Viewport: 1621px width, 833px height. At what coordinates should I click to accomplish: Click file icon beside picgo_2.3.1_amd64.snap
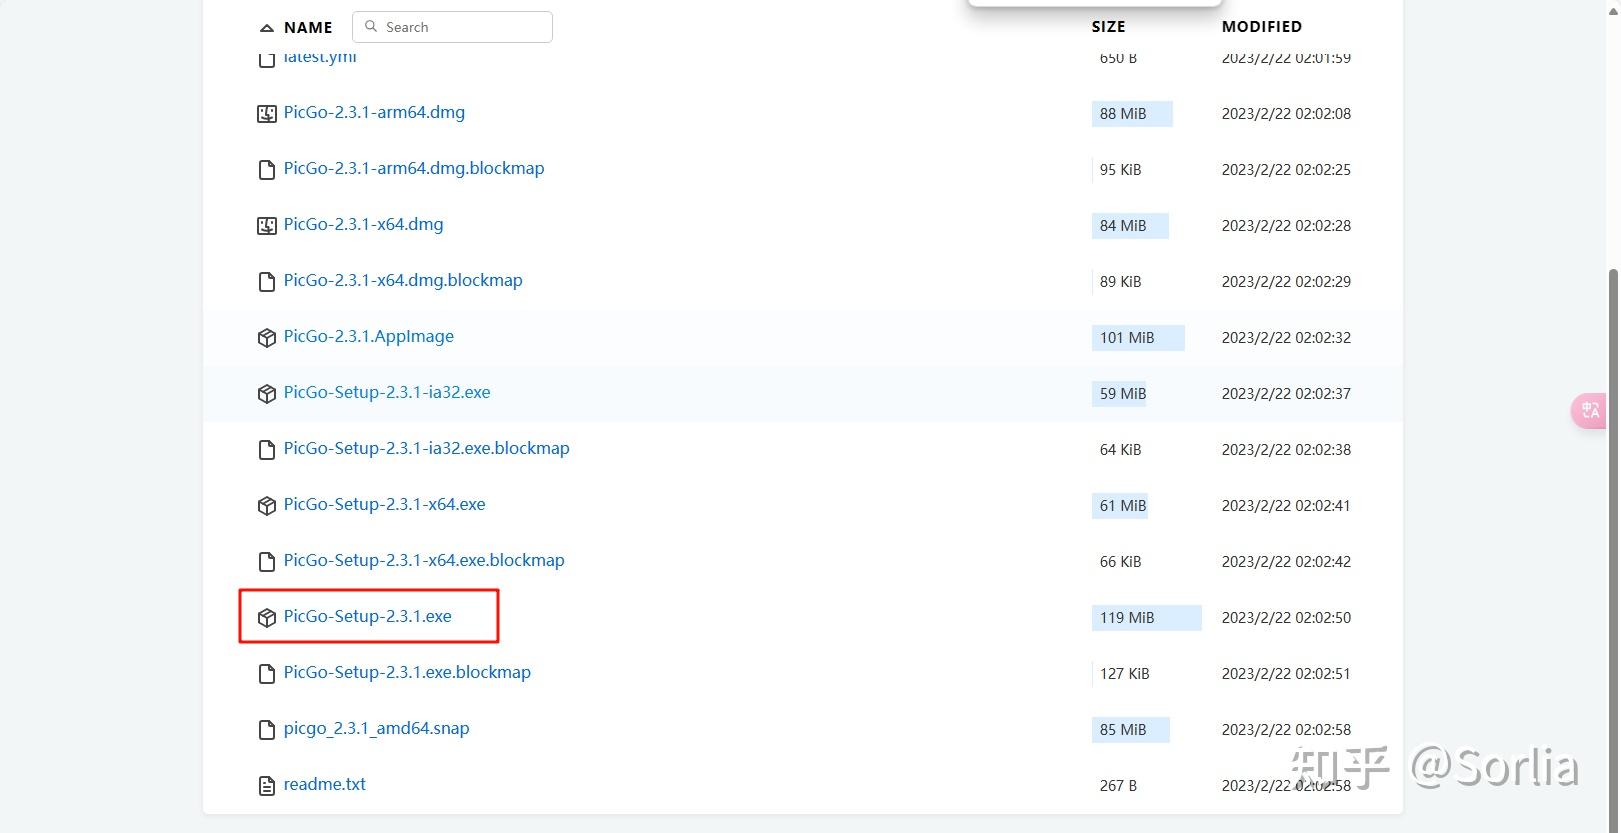pyautogui.click(x=267, y=730)
